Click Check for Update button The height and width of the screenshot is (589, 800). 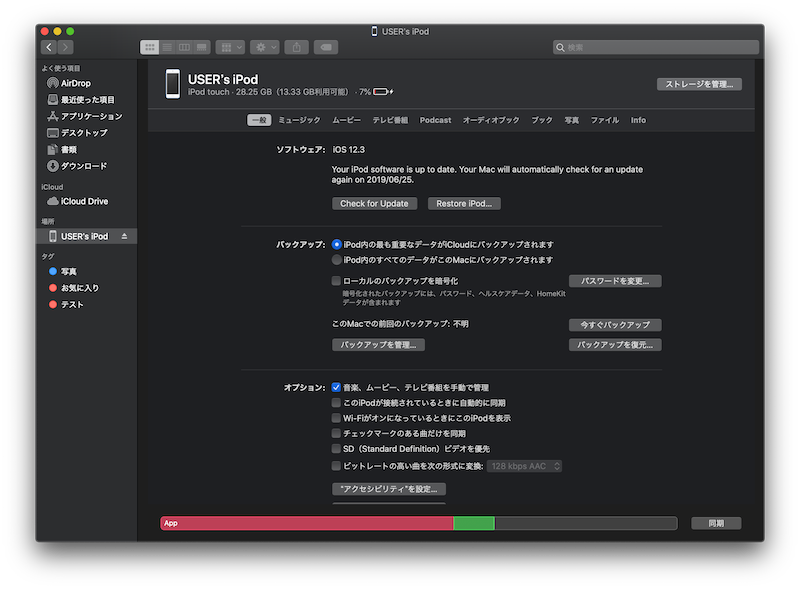pos(374,204)
